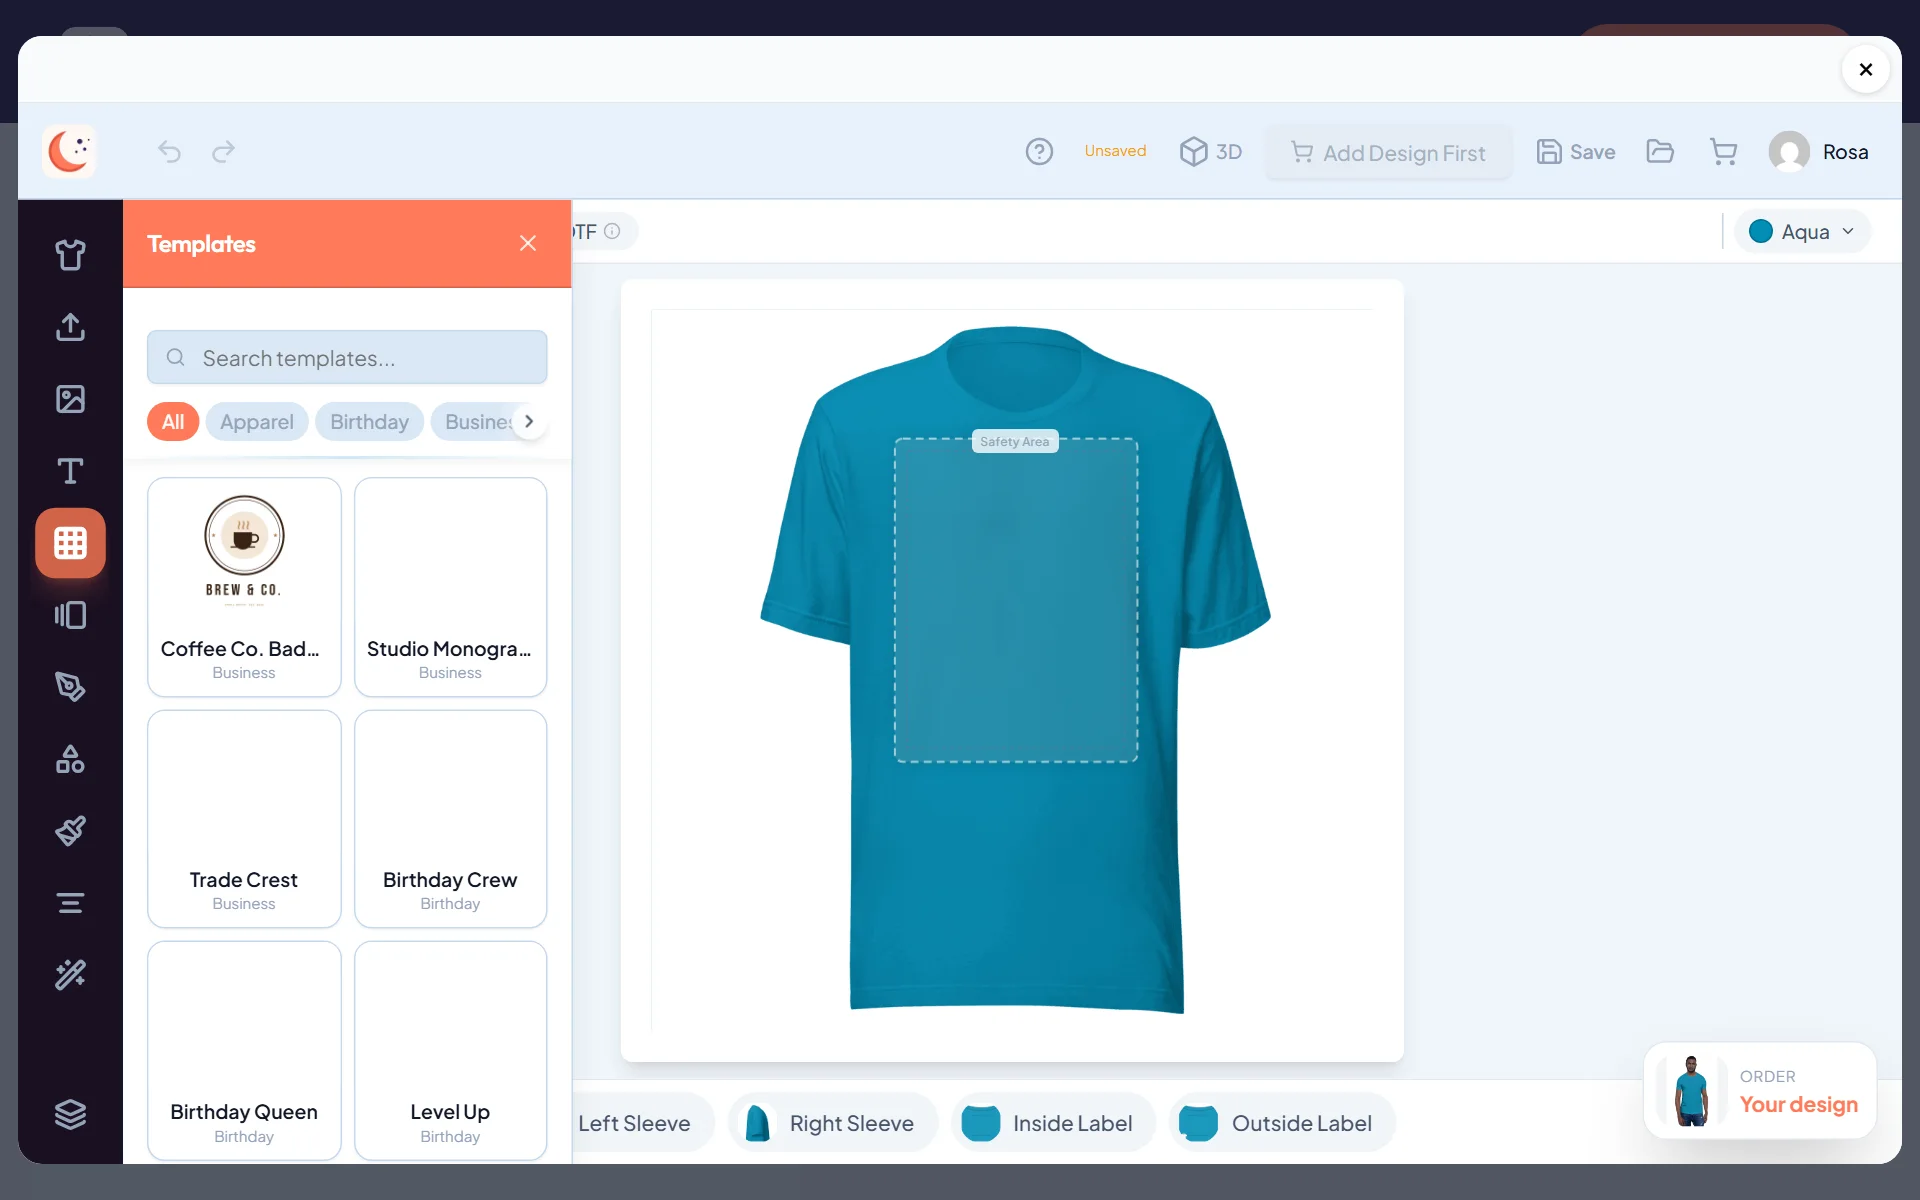The image size is (1920, 1200).
Task: Click the moon app logo
Action: [x=69, y=152]
